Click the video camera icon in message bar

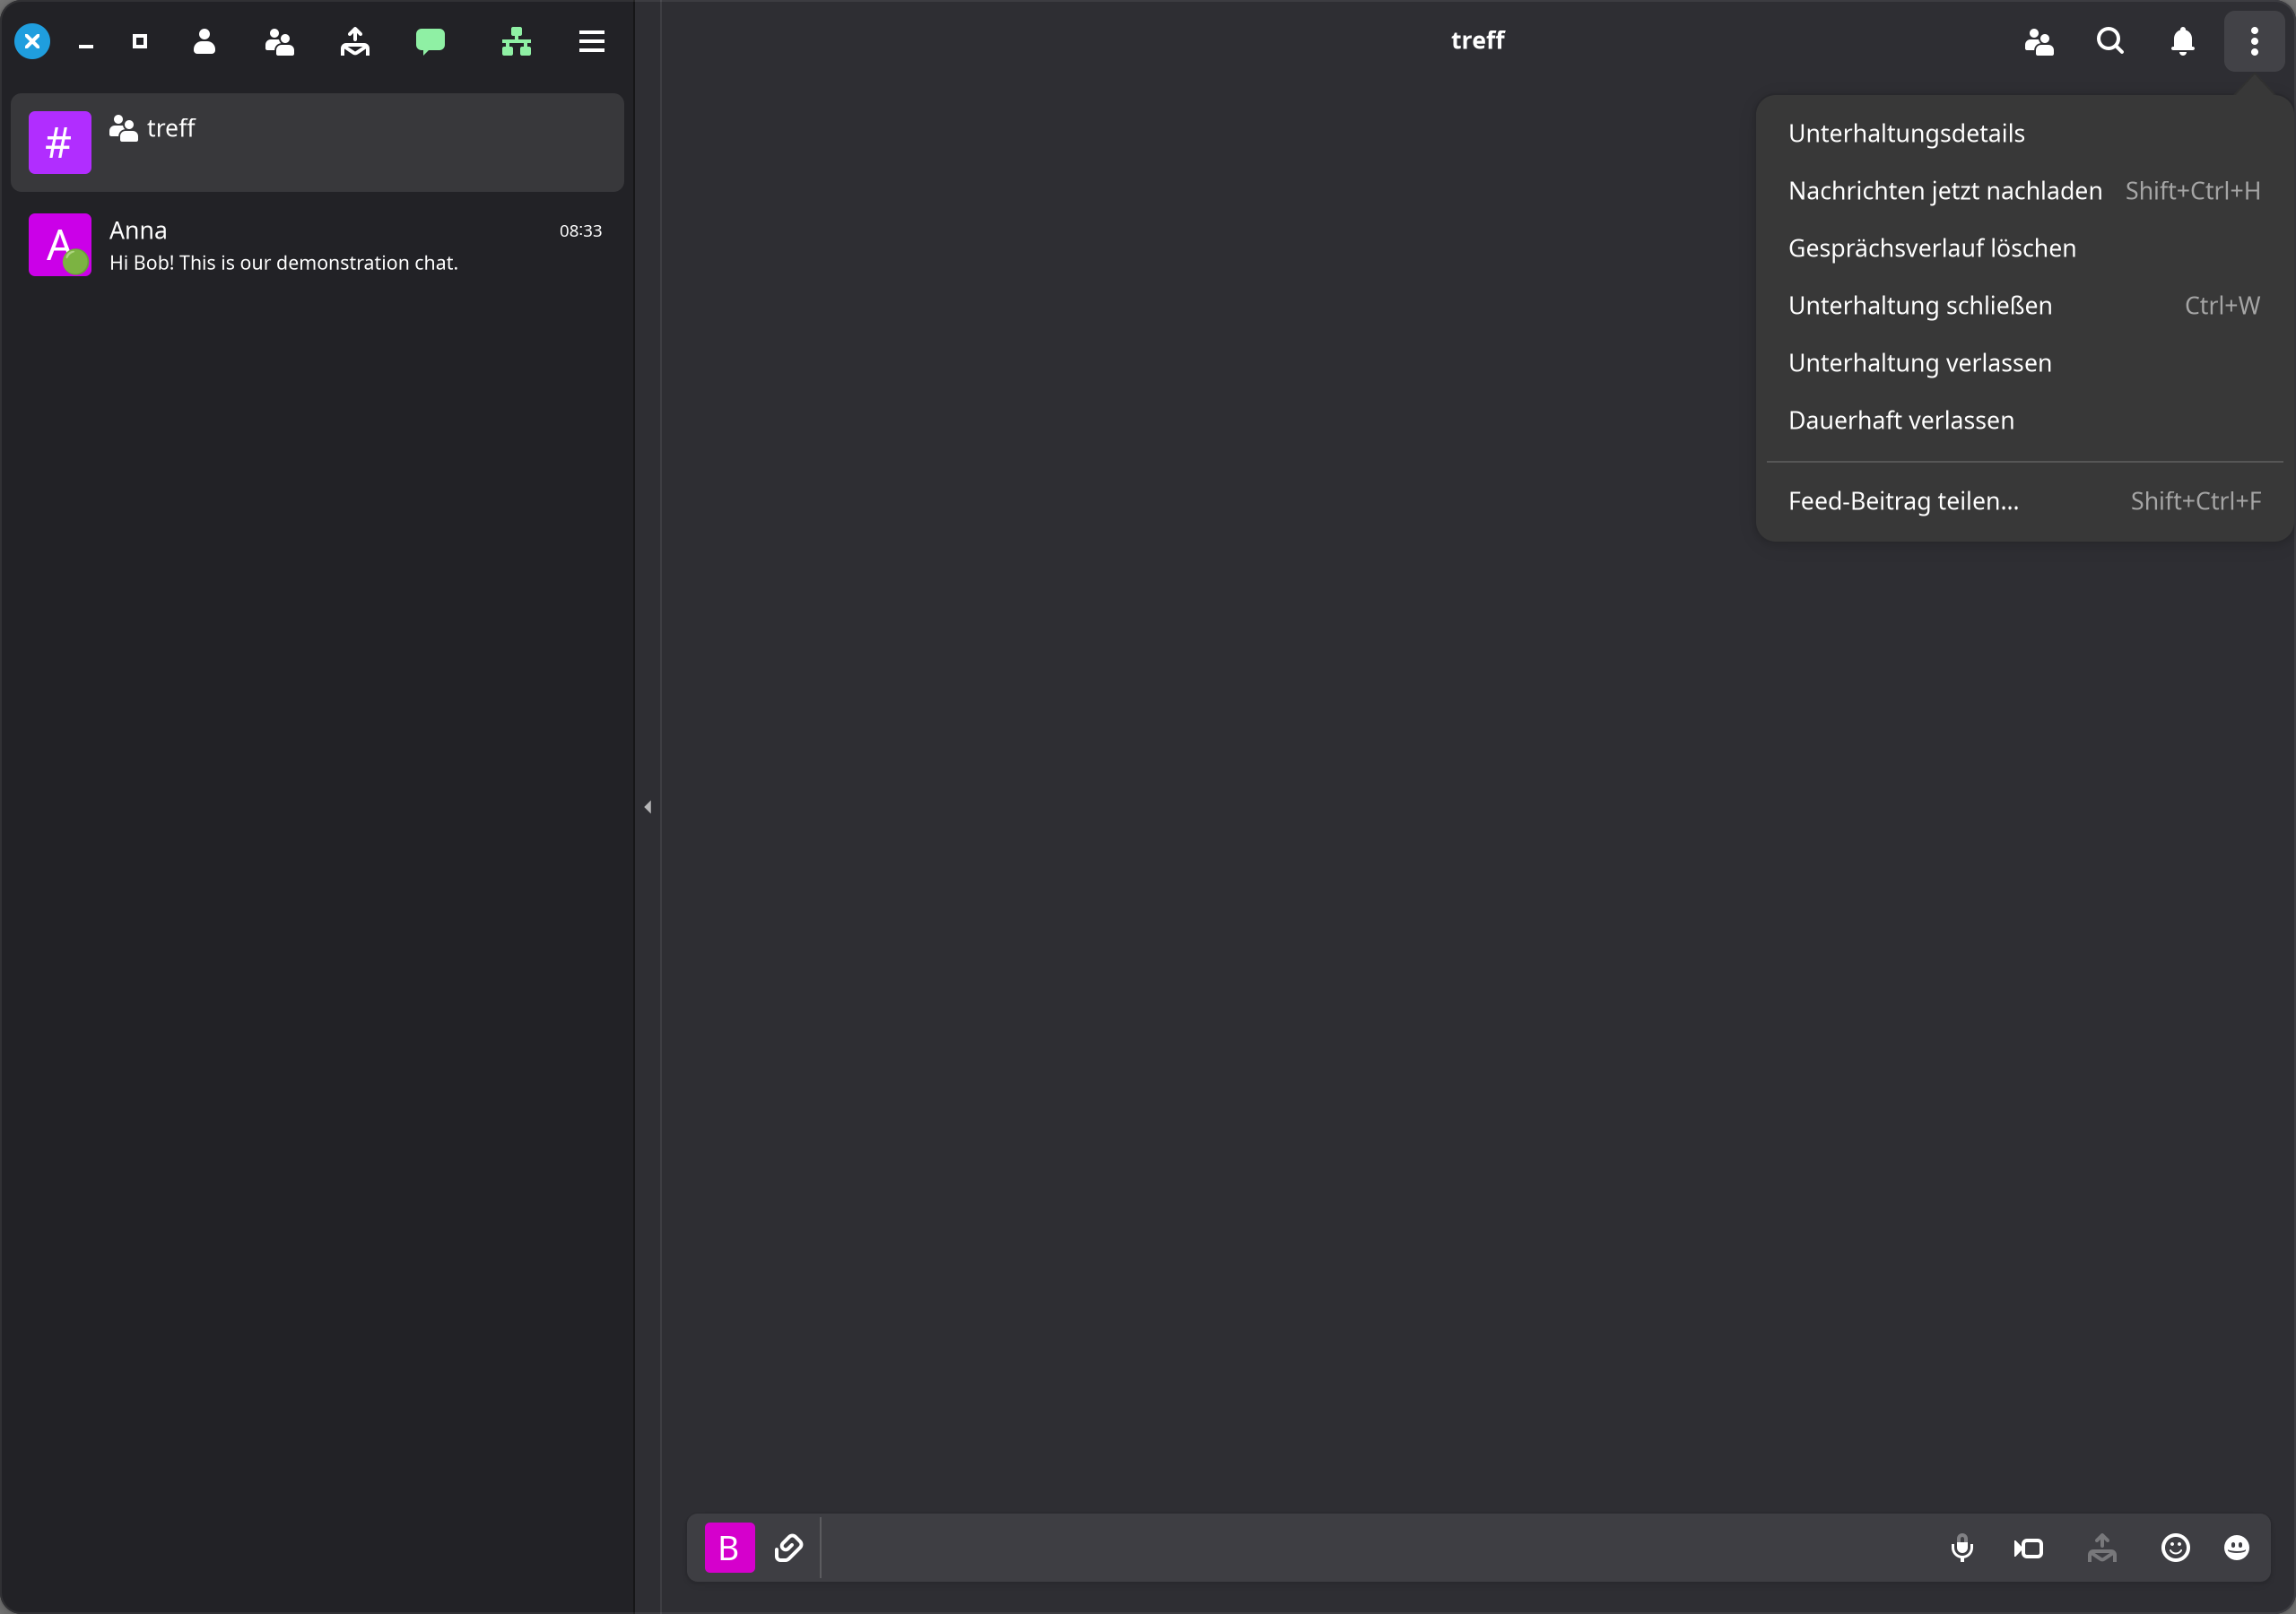coord(2028,1548)
